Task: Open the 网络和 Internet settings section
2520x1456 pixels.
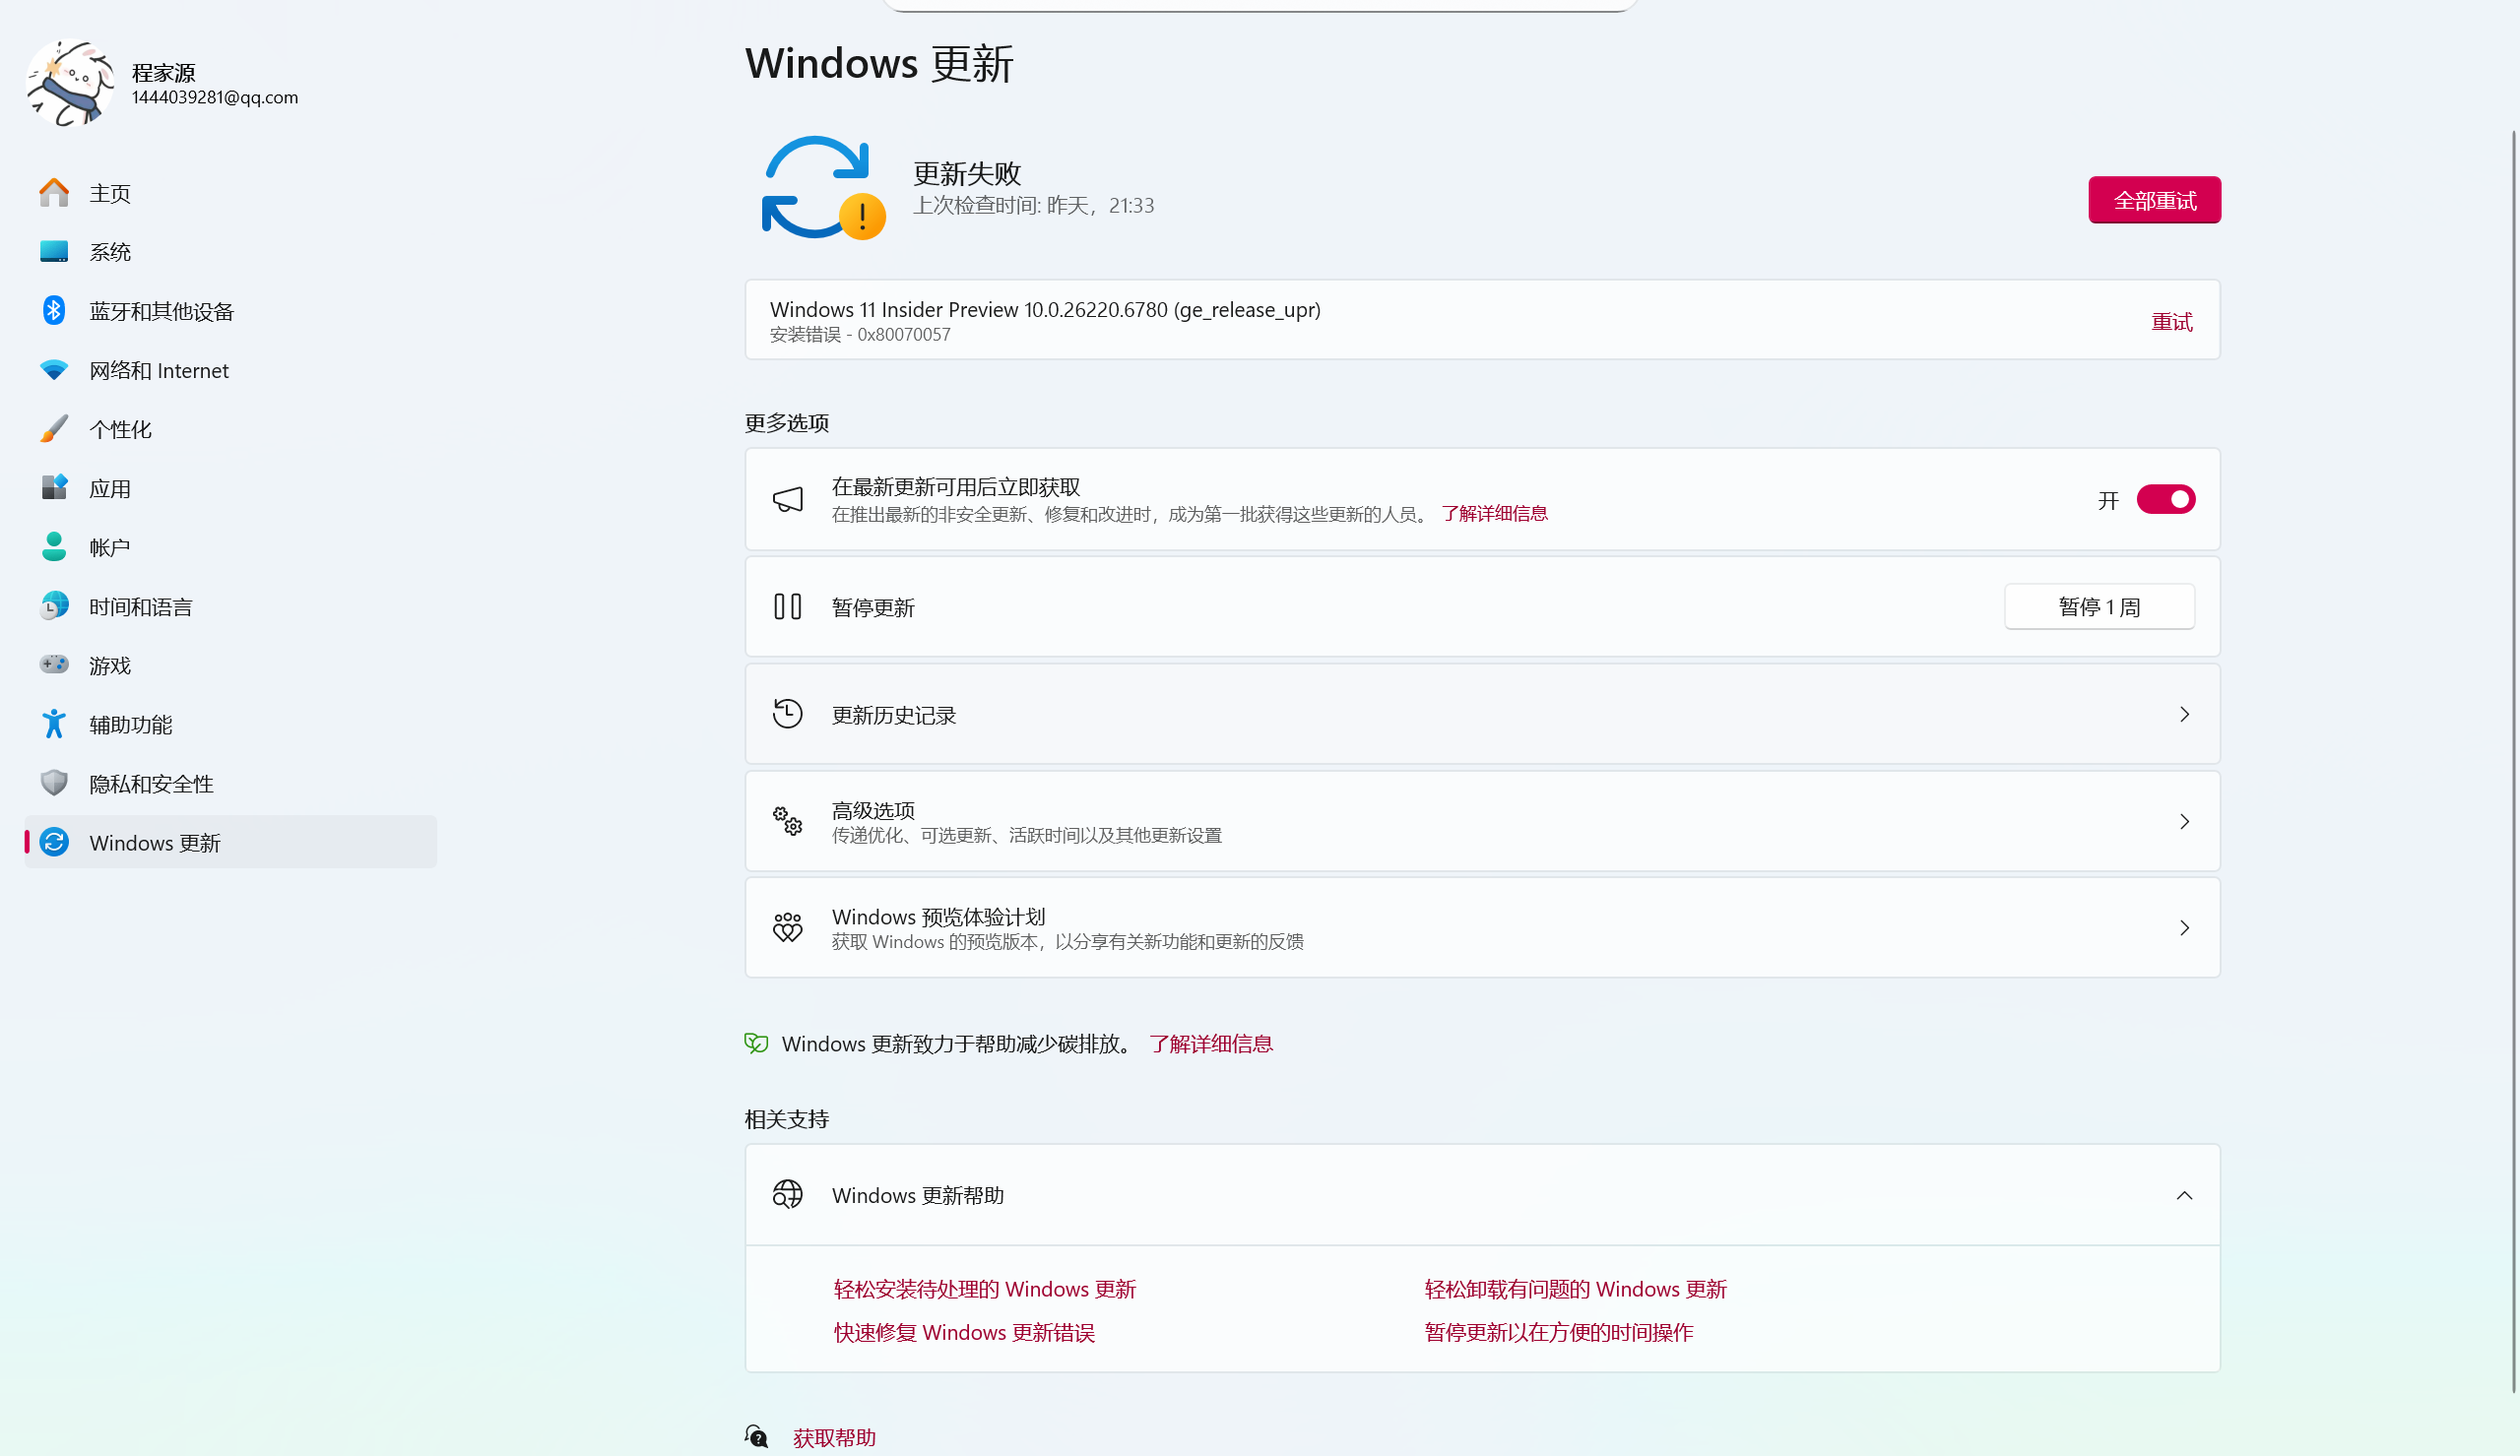Action: tap(159, 370)
